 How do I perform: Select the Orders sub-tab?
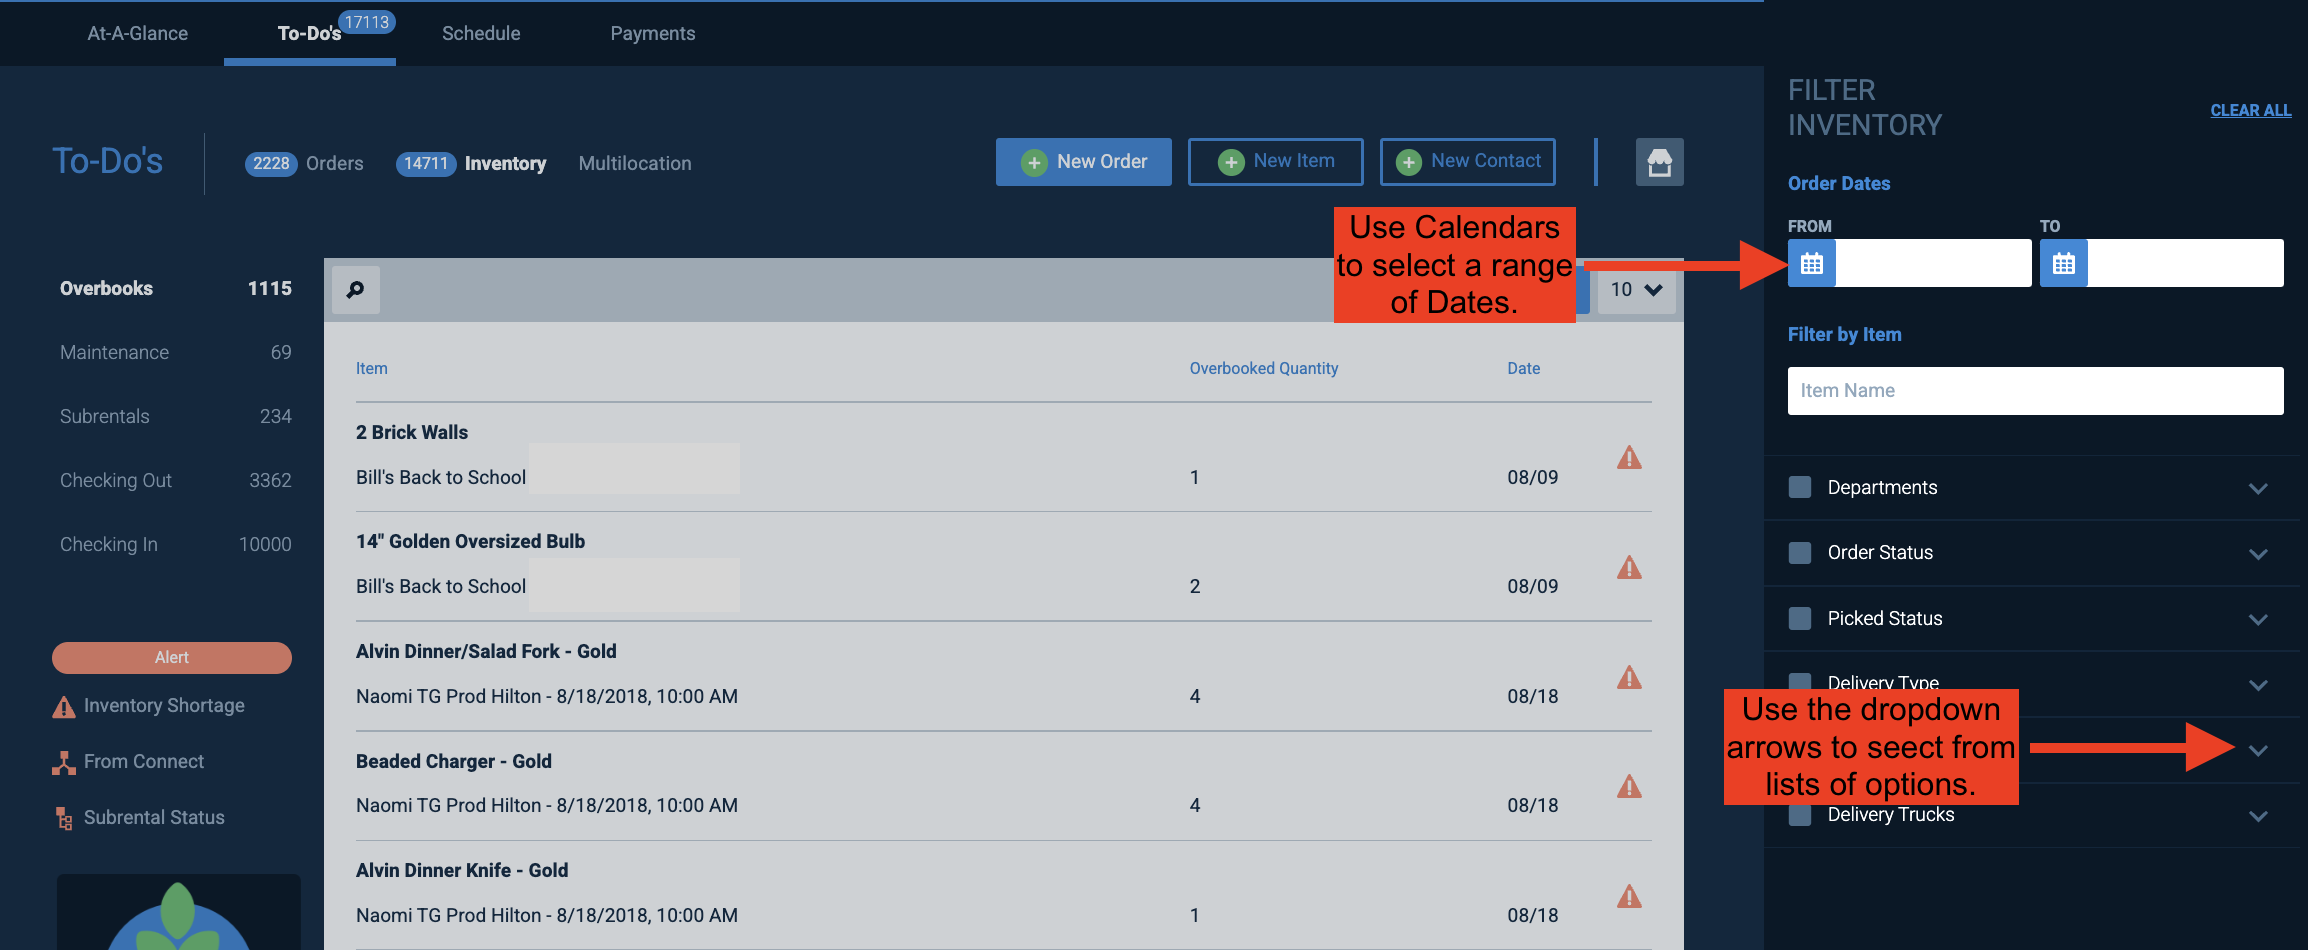[335, 163]
